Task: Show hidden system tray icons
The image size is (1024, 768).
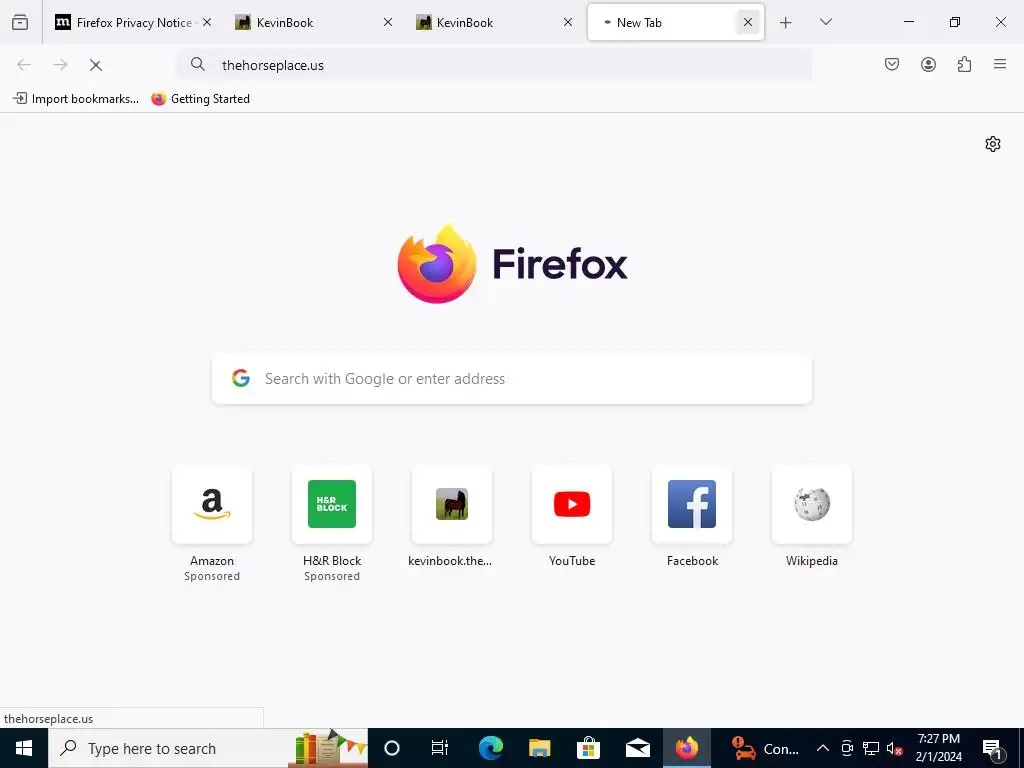Action: [x=823, y=748]
